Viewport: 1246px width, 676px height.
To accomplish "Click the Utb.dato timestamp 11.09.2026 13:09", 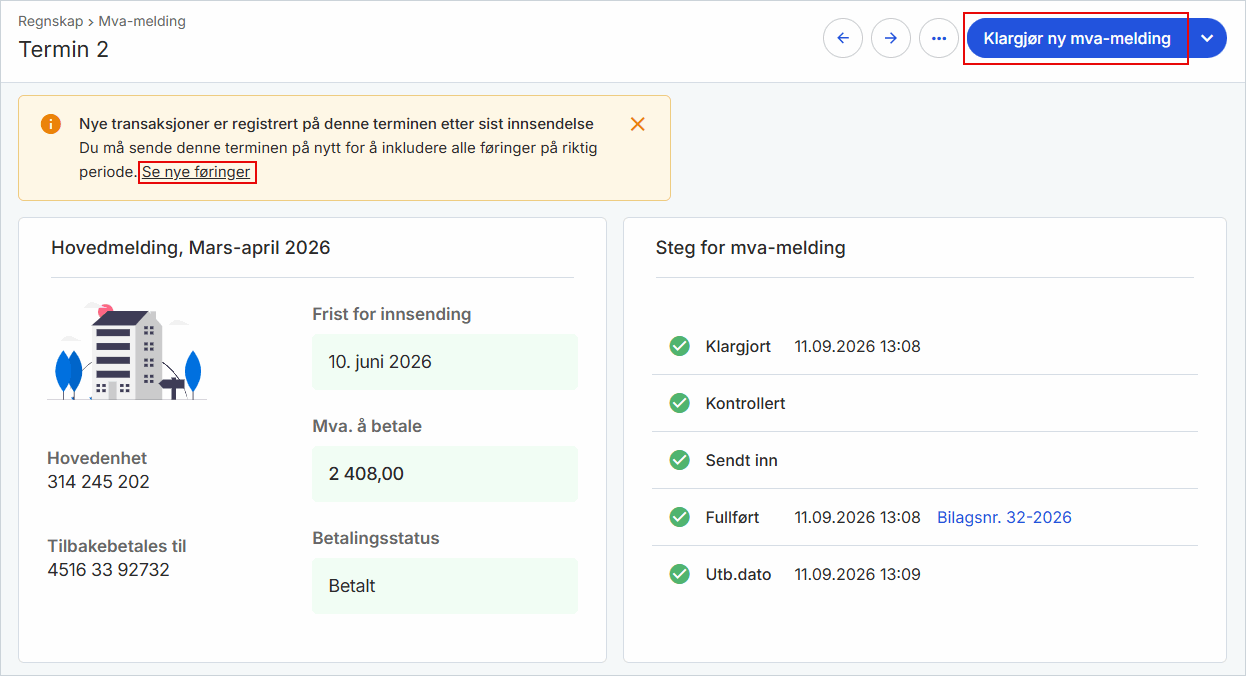I will tap(858, 574).
